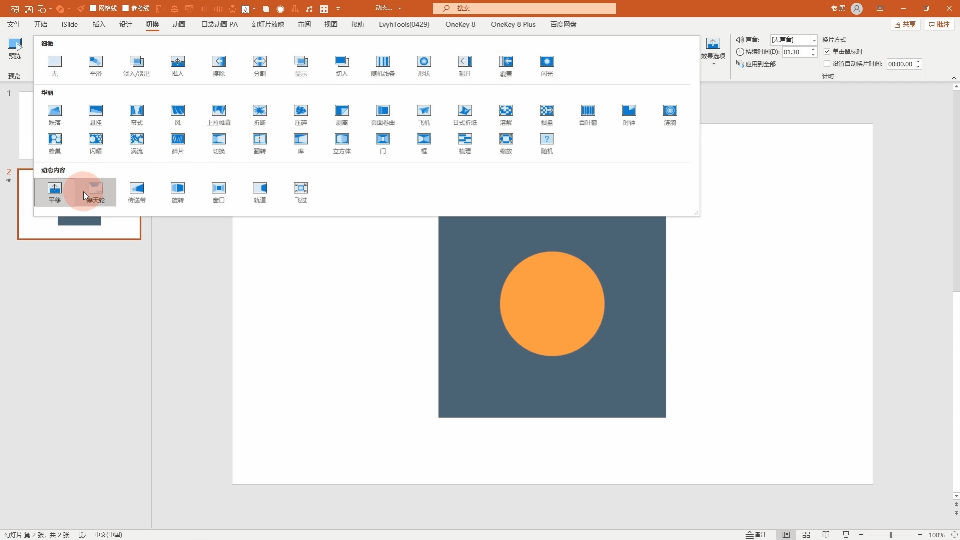Screen dimensions: 960x540
Task: Apply the 蜂巢 (Honeycomb) transition
Action: (x=54, y=143)
